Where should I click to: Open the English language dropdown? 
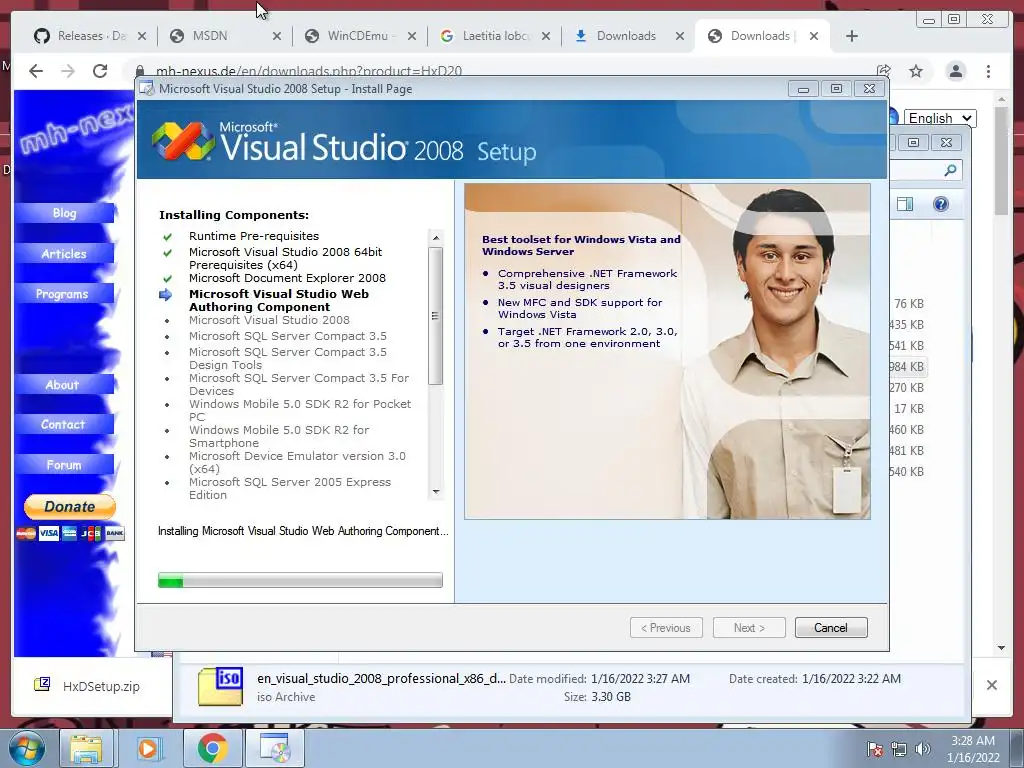tap(940, 118)
